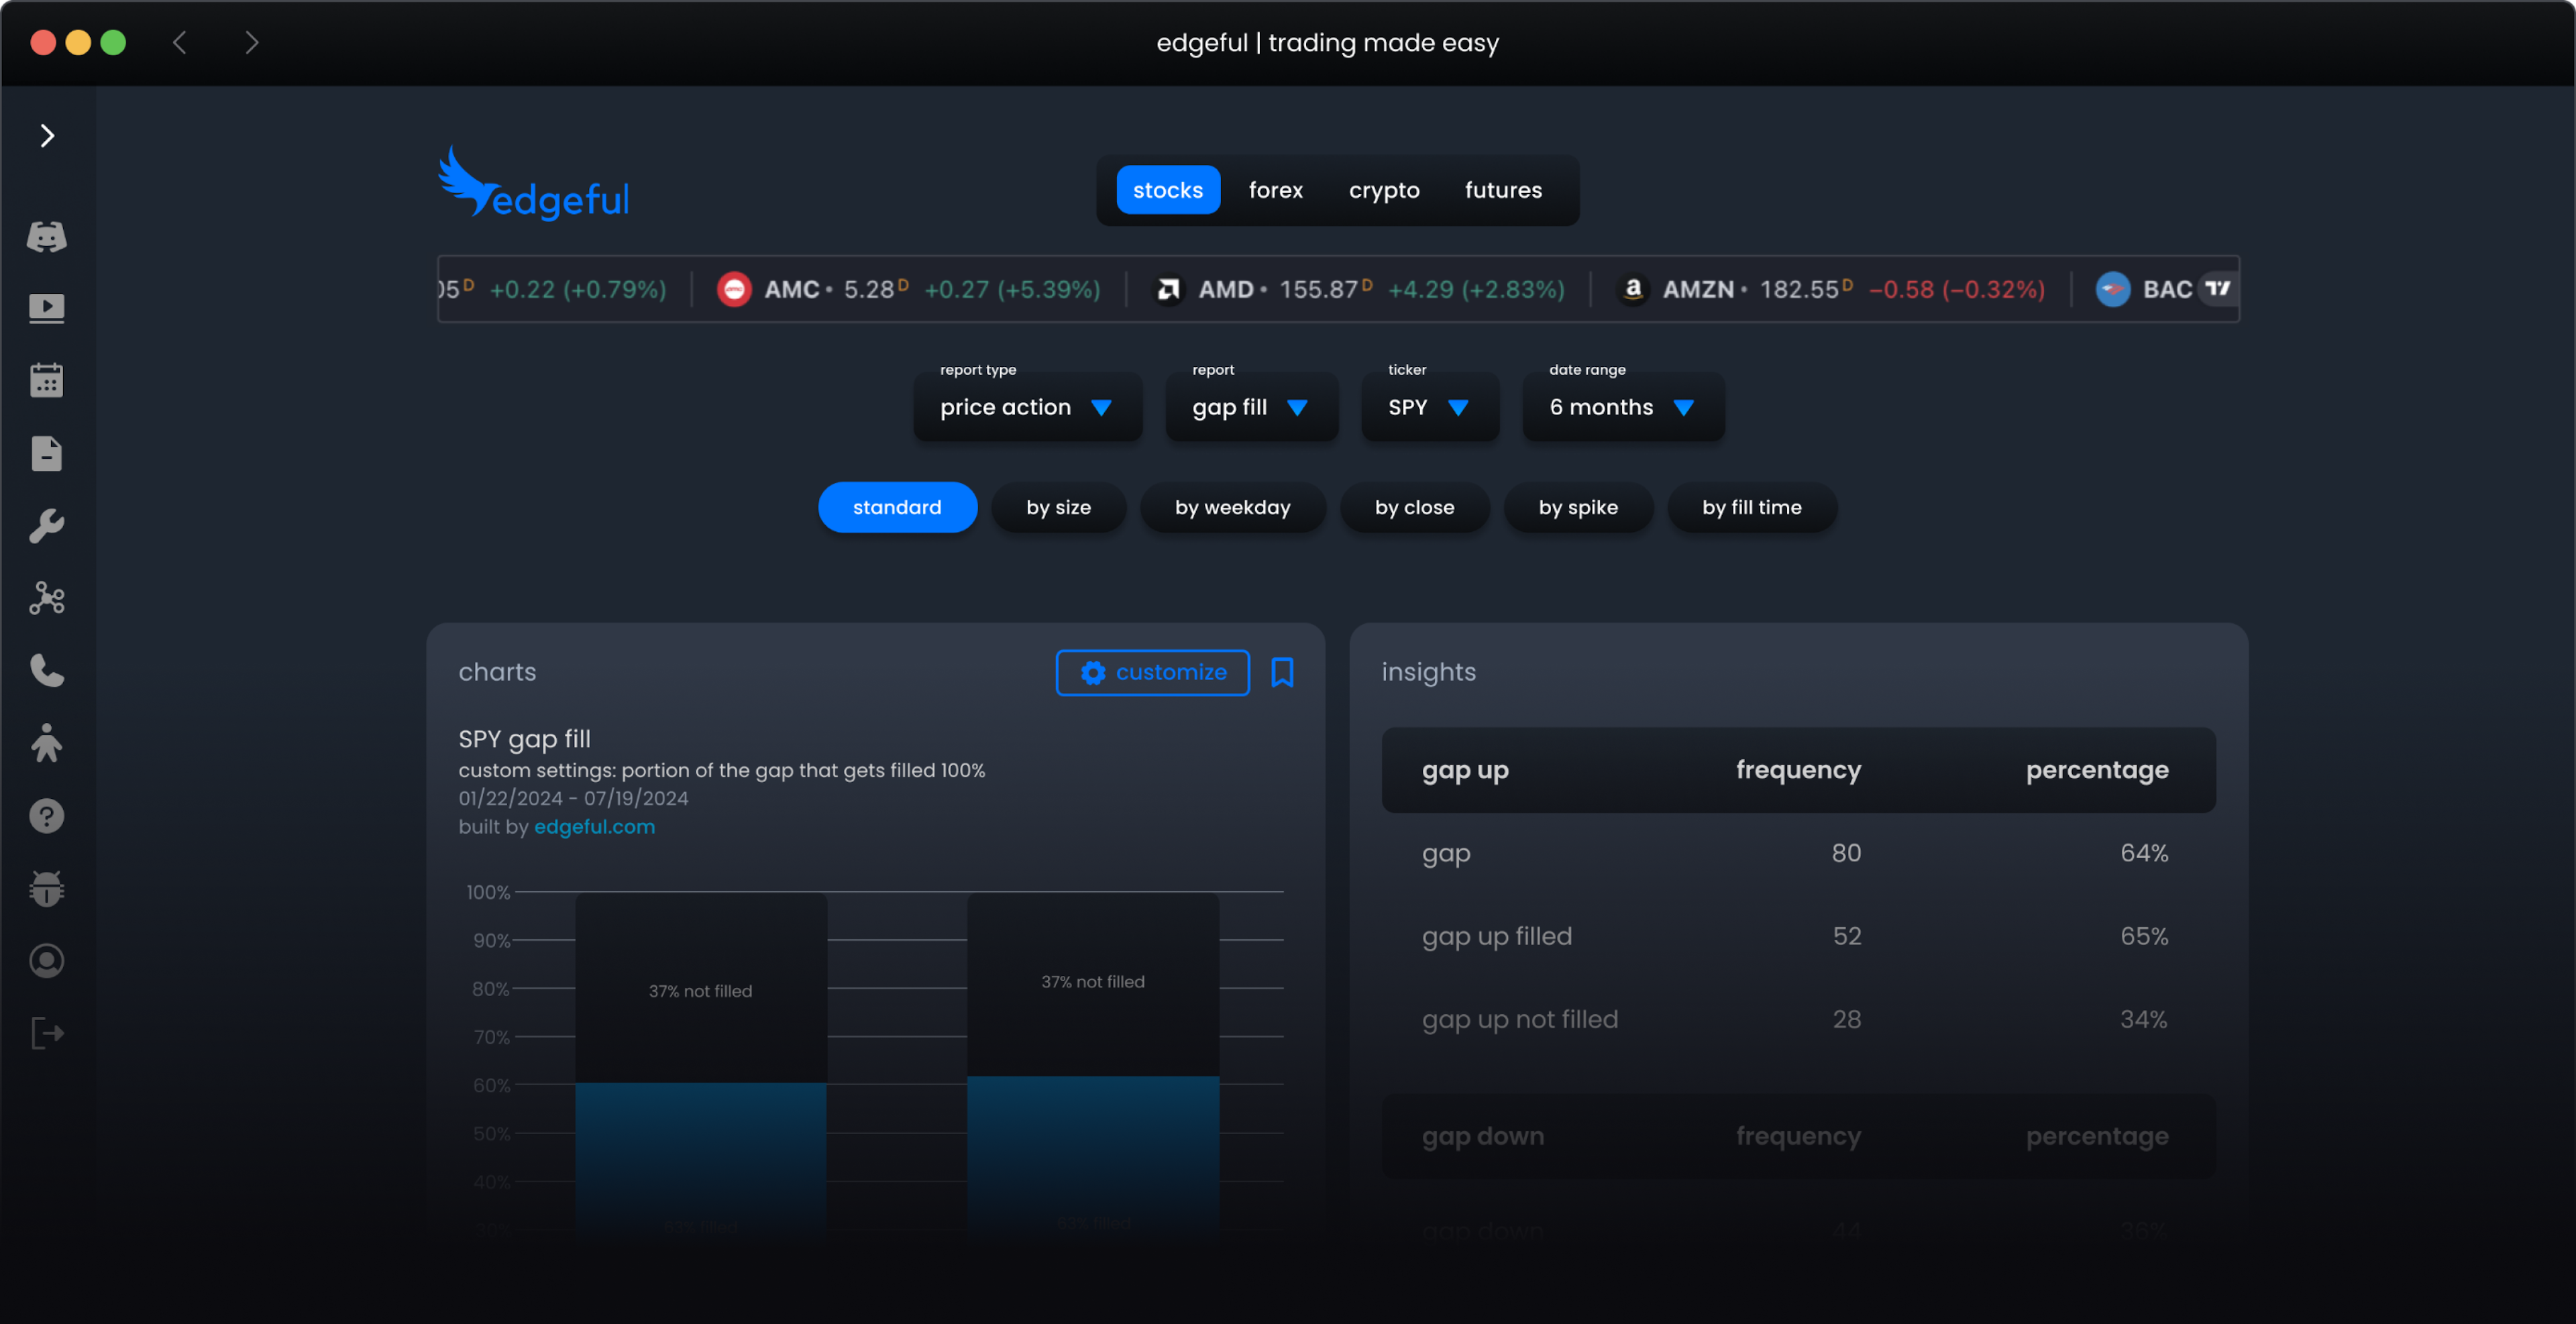Toggle the 'by close' filter option
The height and width of the screenshot is (1324, 2576).
coord(1415,506)
